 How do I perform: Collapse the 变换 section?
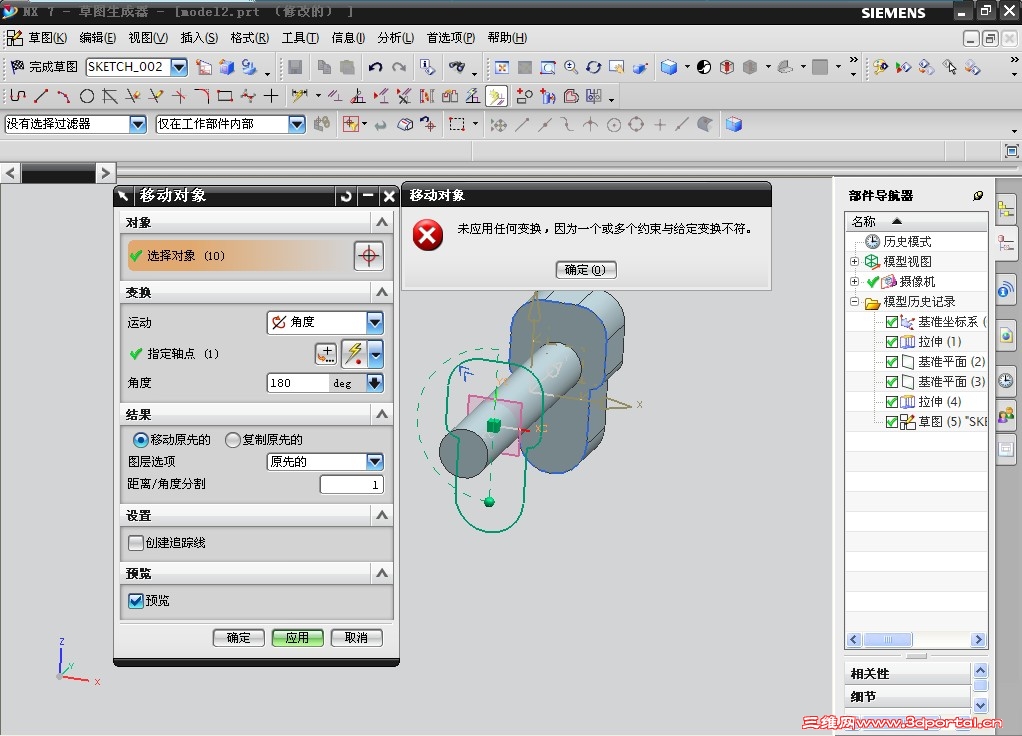pos(382,292)
